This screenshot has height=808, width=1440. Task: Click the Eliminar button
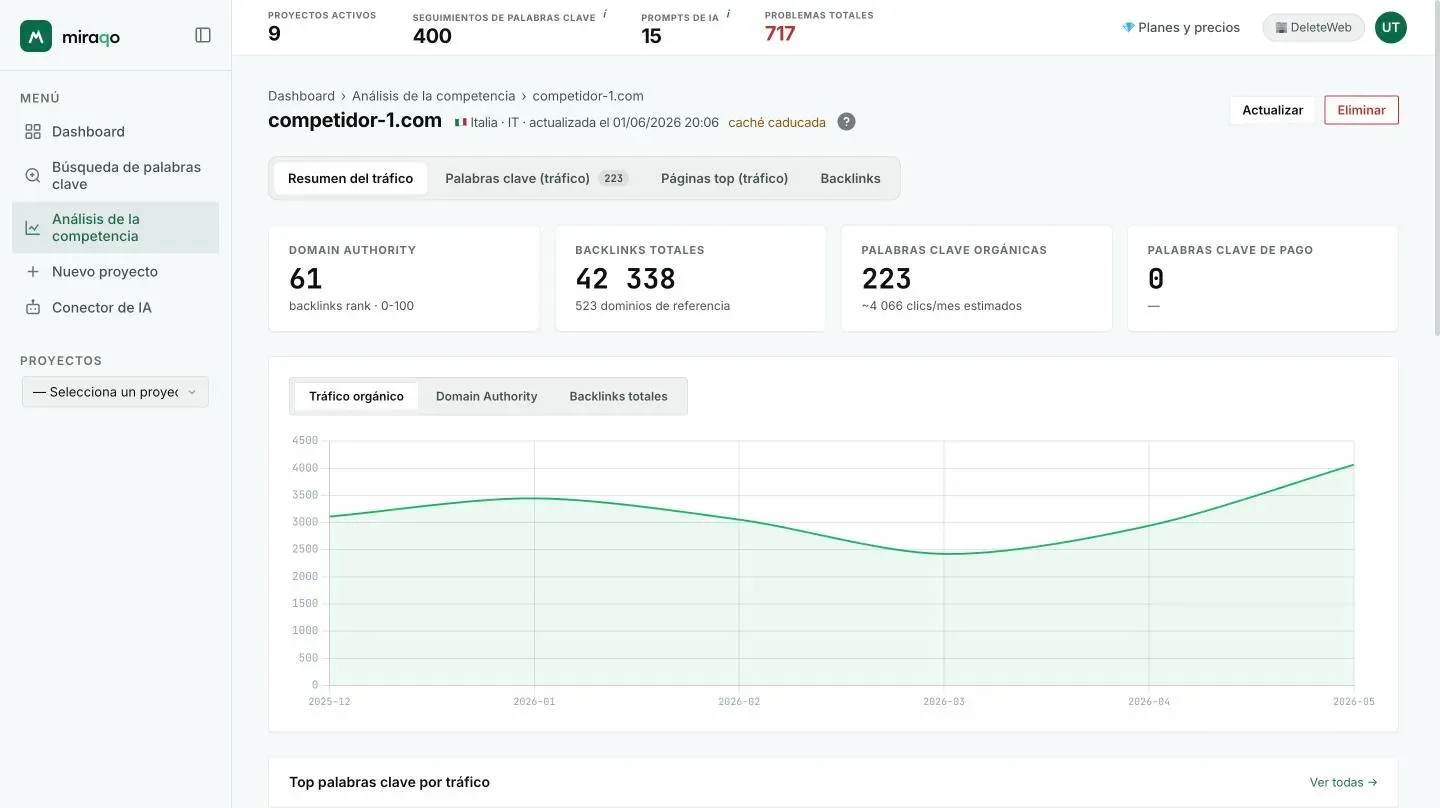(1361, 110)
